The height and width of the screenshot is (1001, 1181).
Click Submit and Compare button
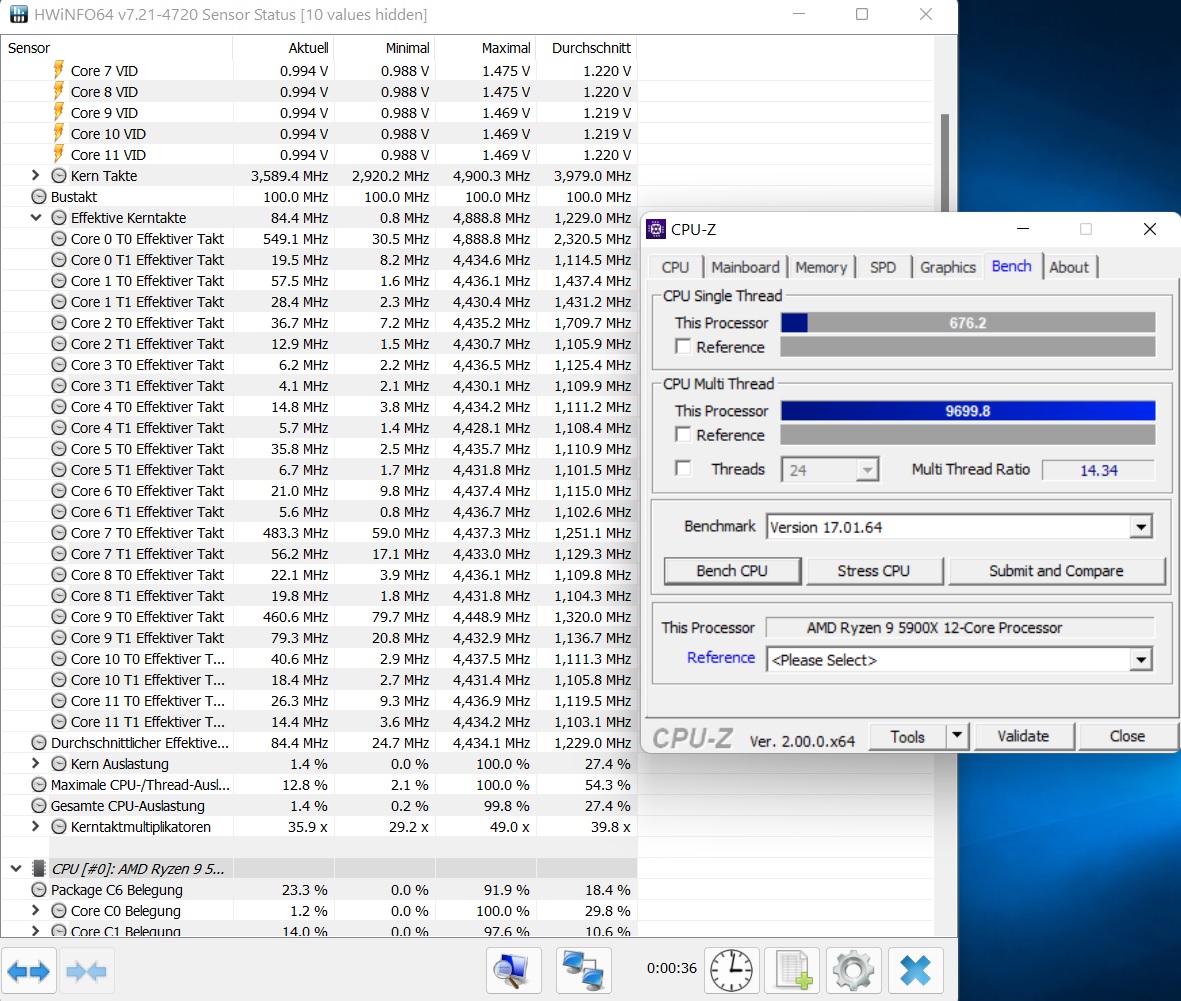(x=1056, y=571)
